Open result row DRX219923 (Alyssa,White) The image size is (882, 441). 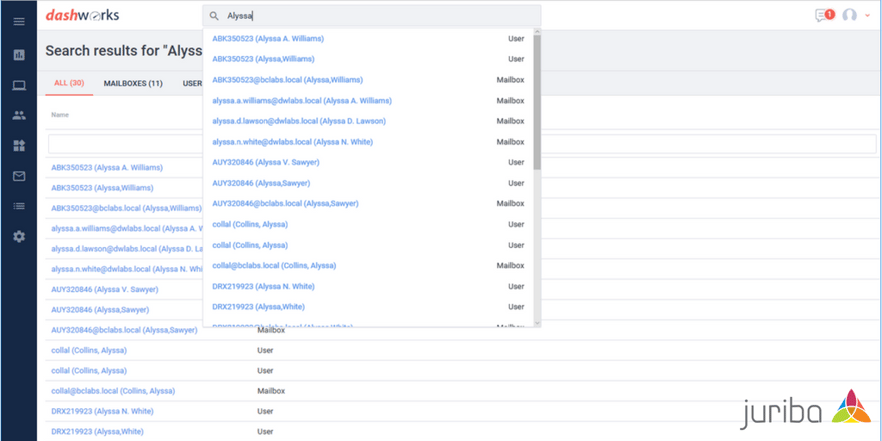97,431
